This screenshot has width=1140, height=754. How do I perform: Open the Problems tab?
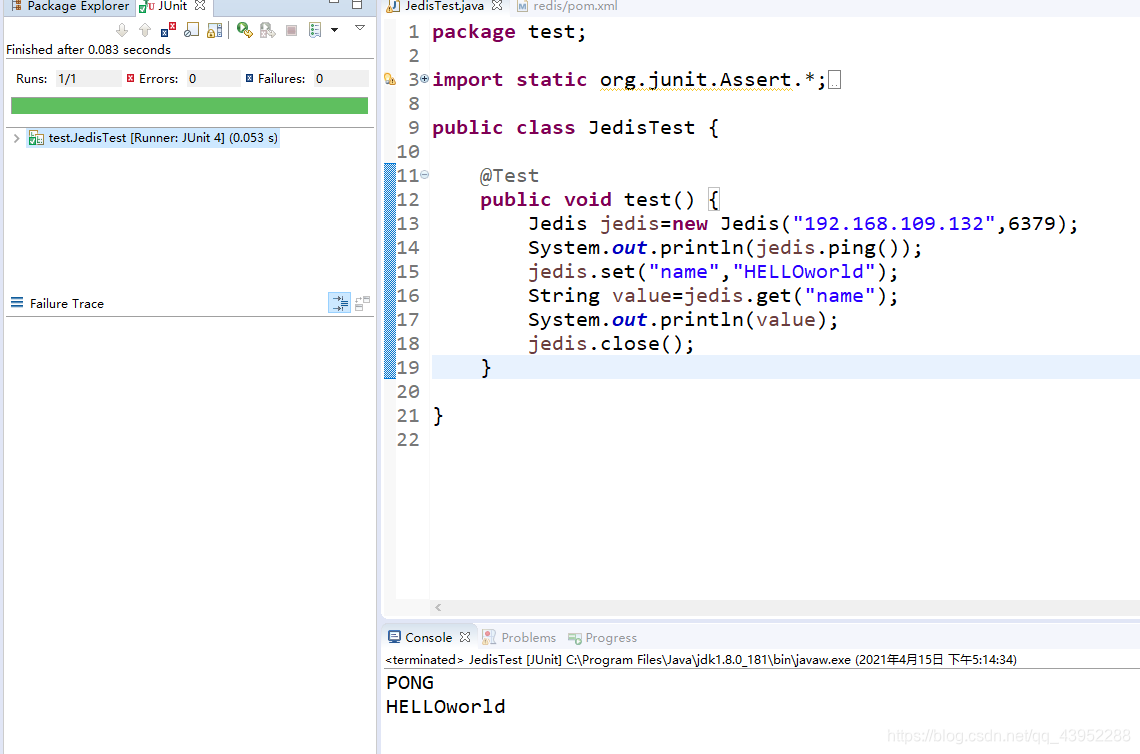click(519, 638)
